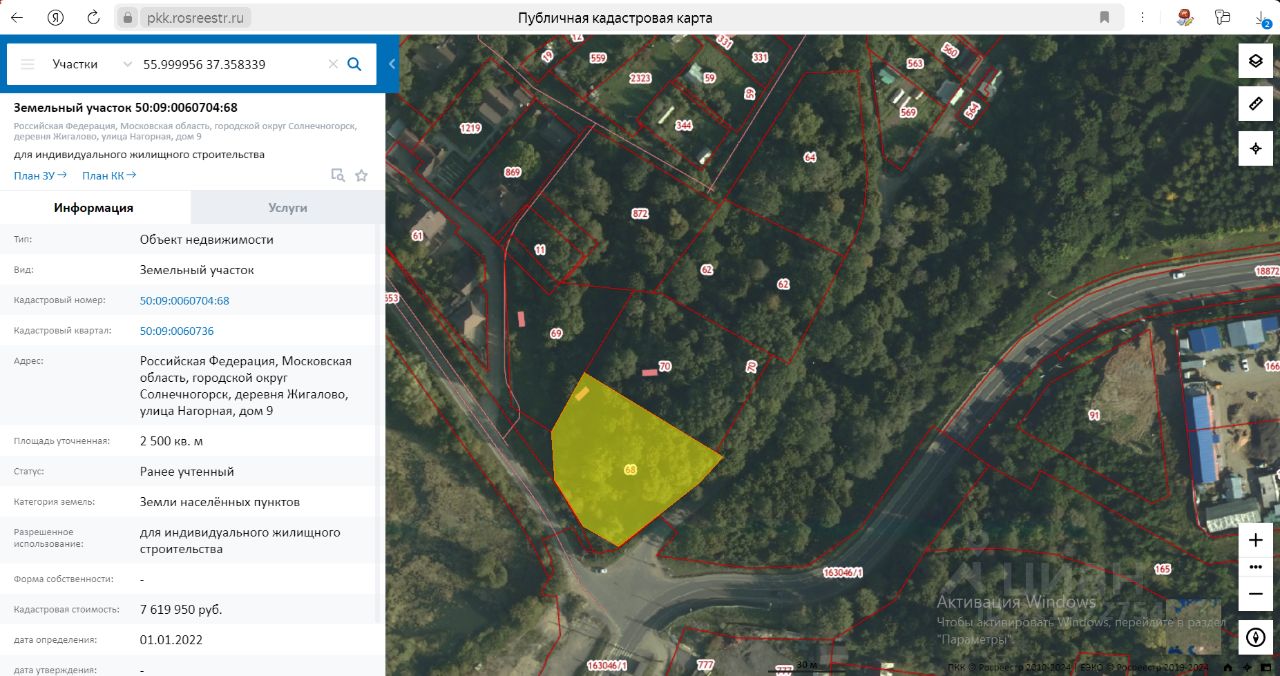Add parcel to favorites with star
Viewport: 1280px width, 676px height.
(x=362, y=175)
